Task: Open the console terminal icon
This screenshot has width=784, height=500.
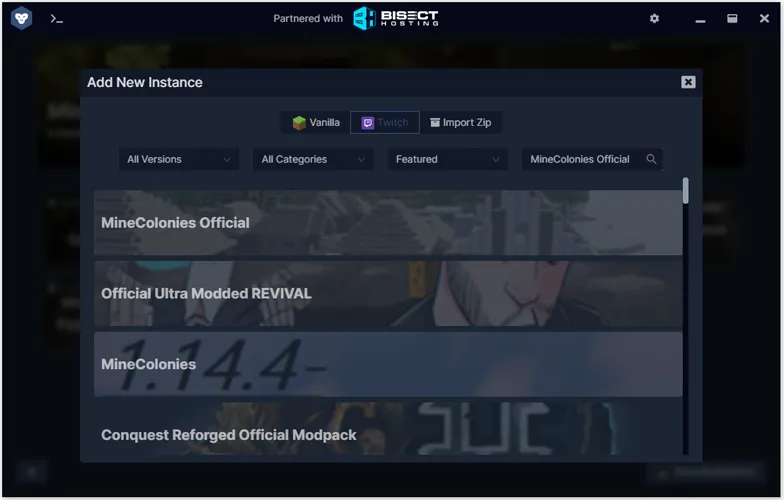Action: (x=56, y=19)
